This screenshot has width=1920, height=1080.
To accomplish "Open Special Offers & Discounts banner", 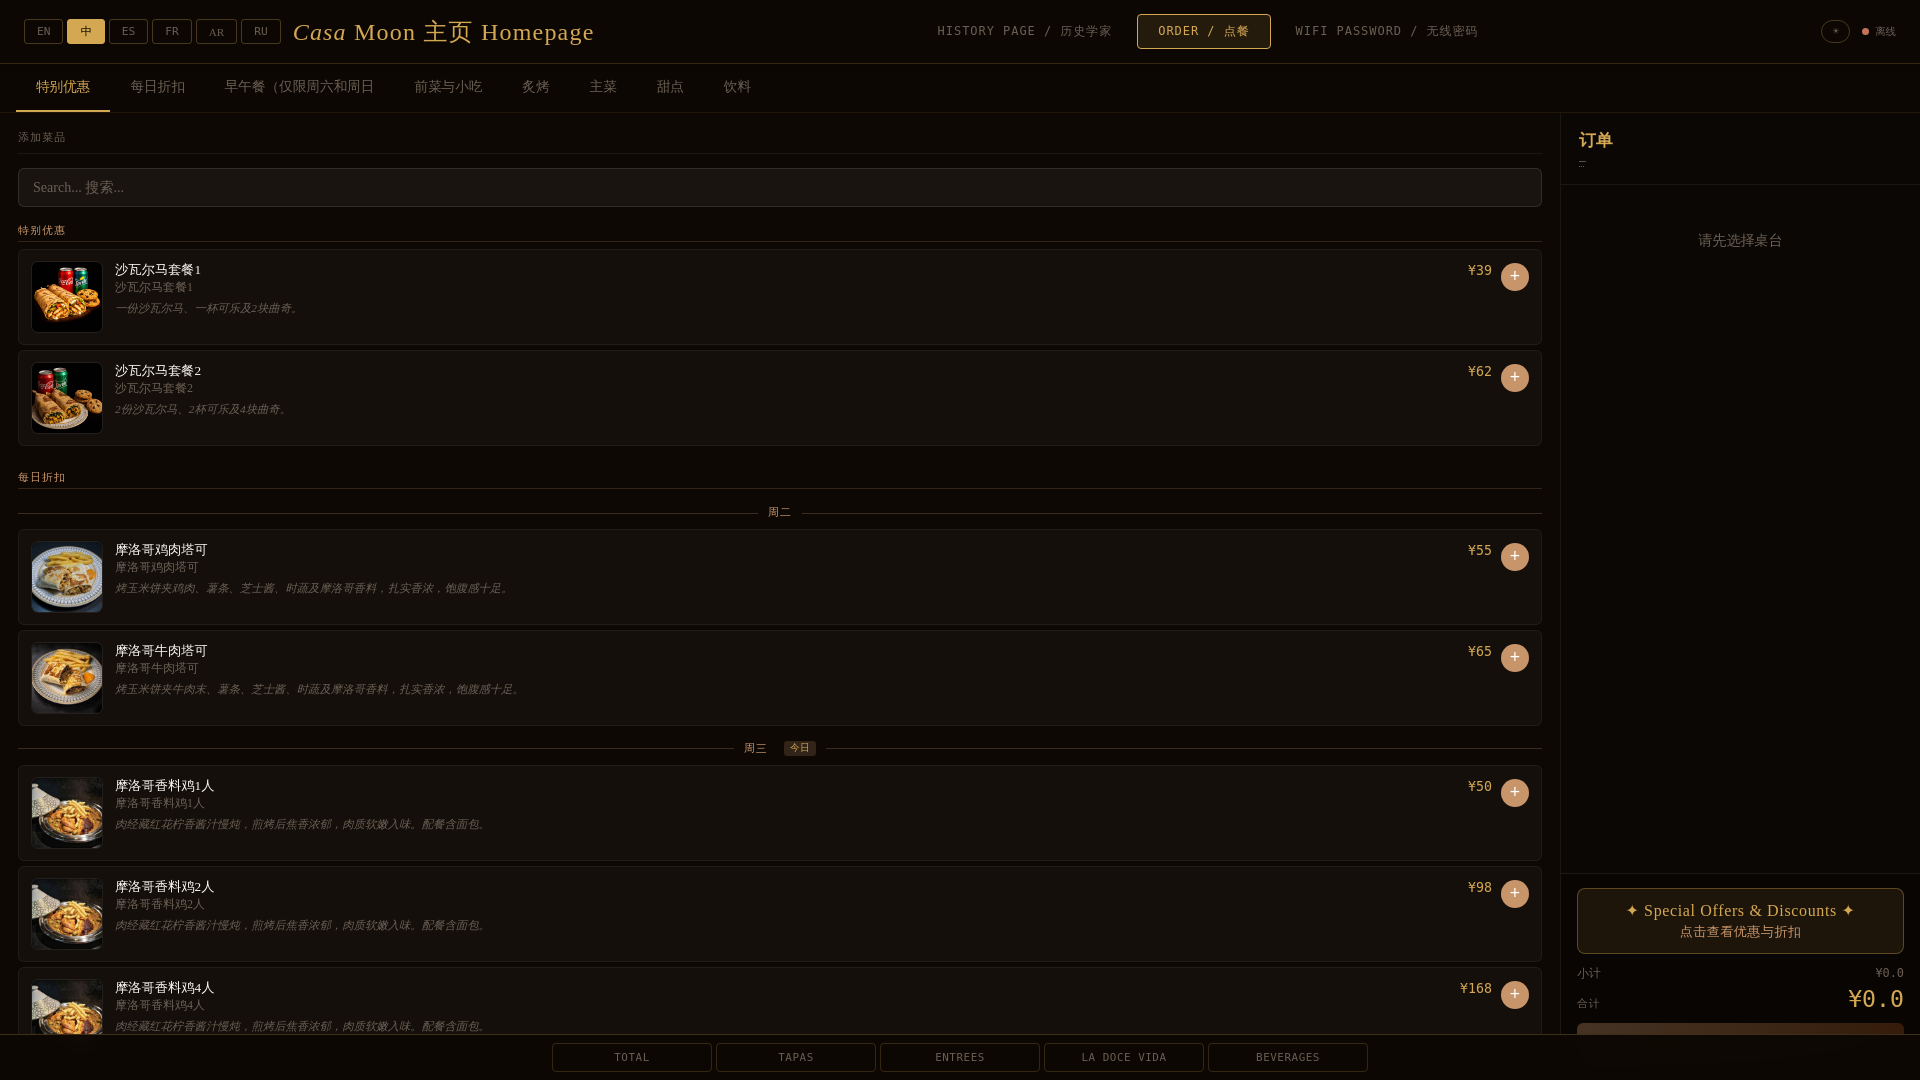I will (x=1740, y=921).
